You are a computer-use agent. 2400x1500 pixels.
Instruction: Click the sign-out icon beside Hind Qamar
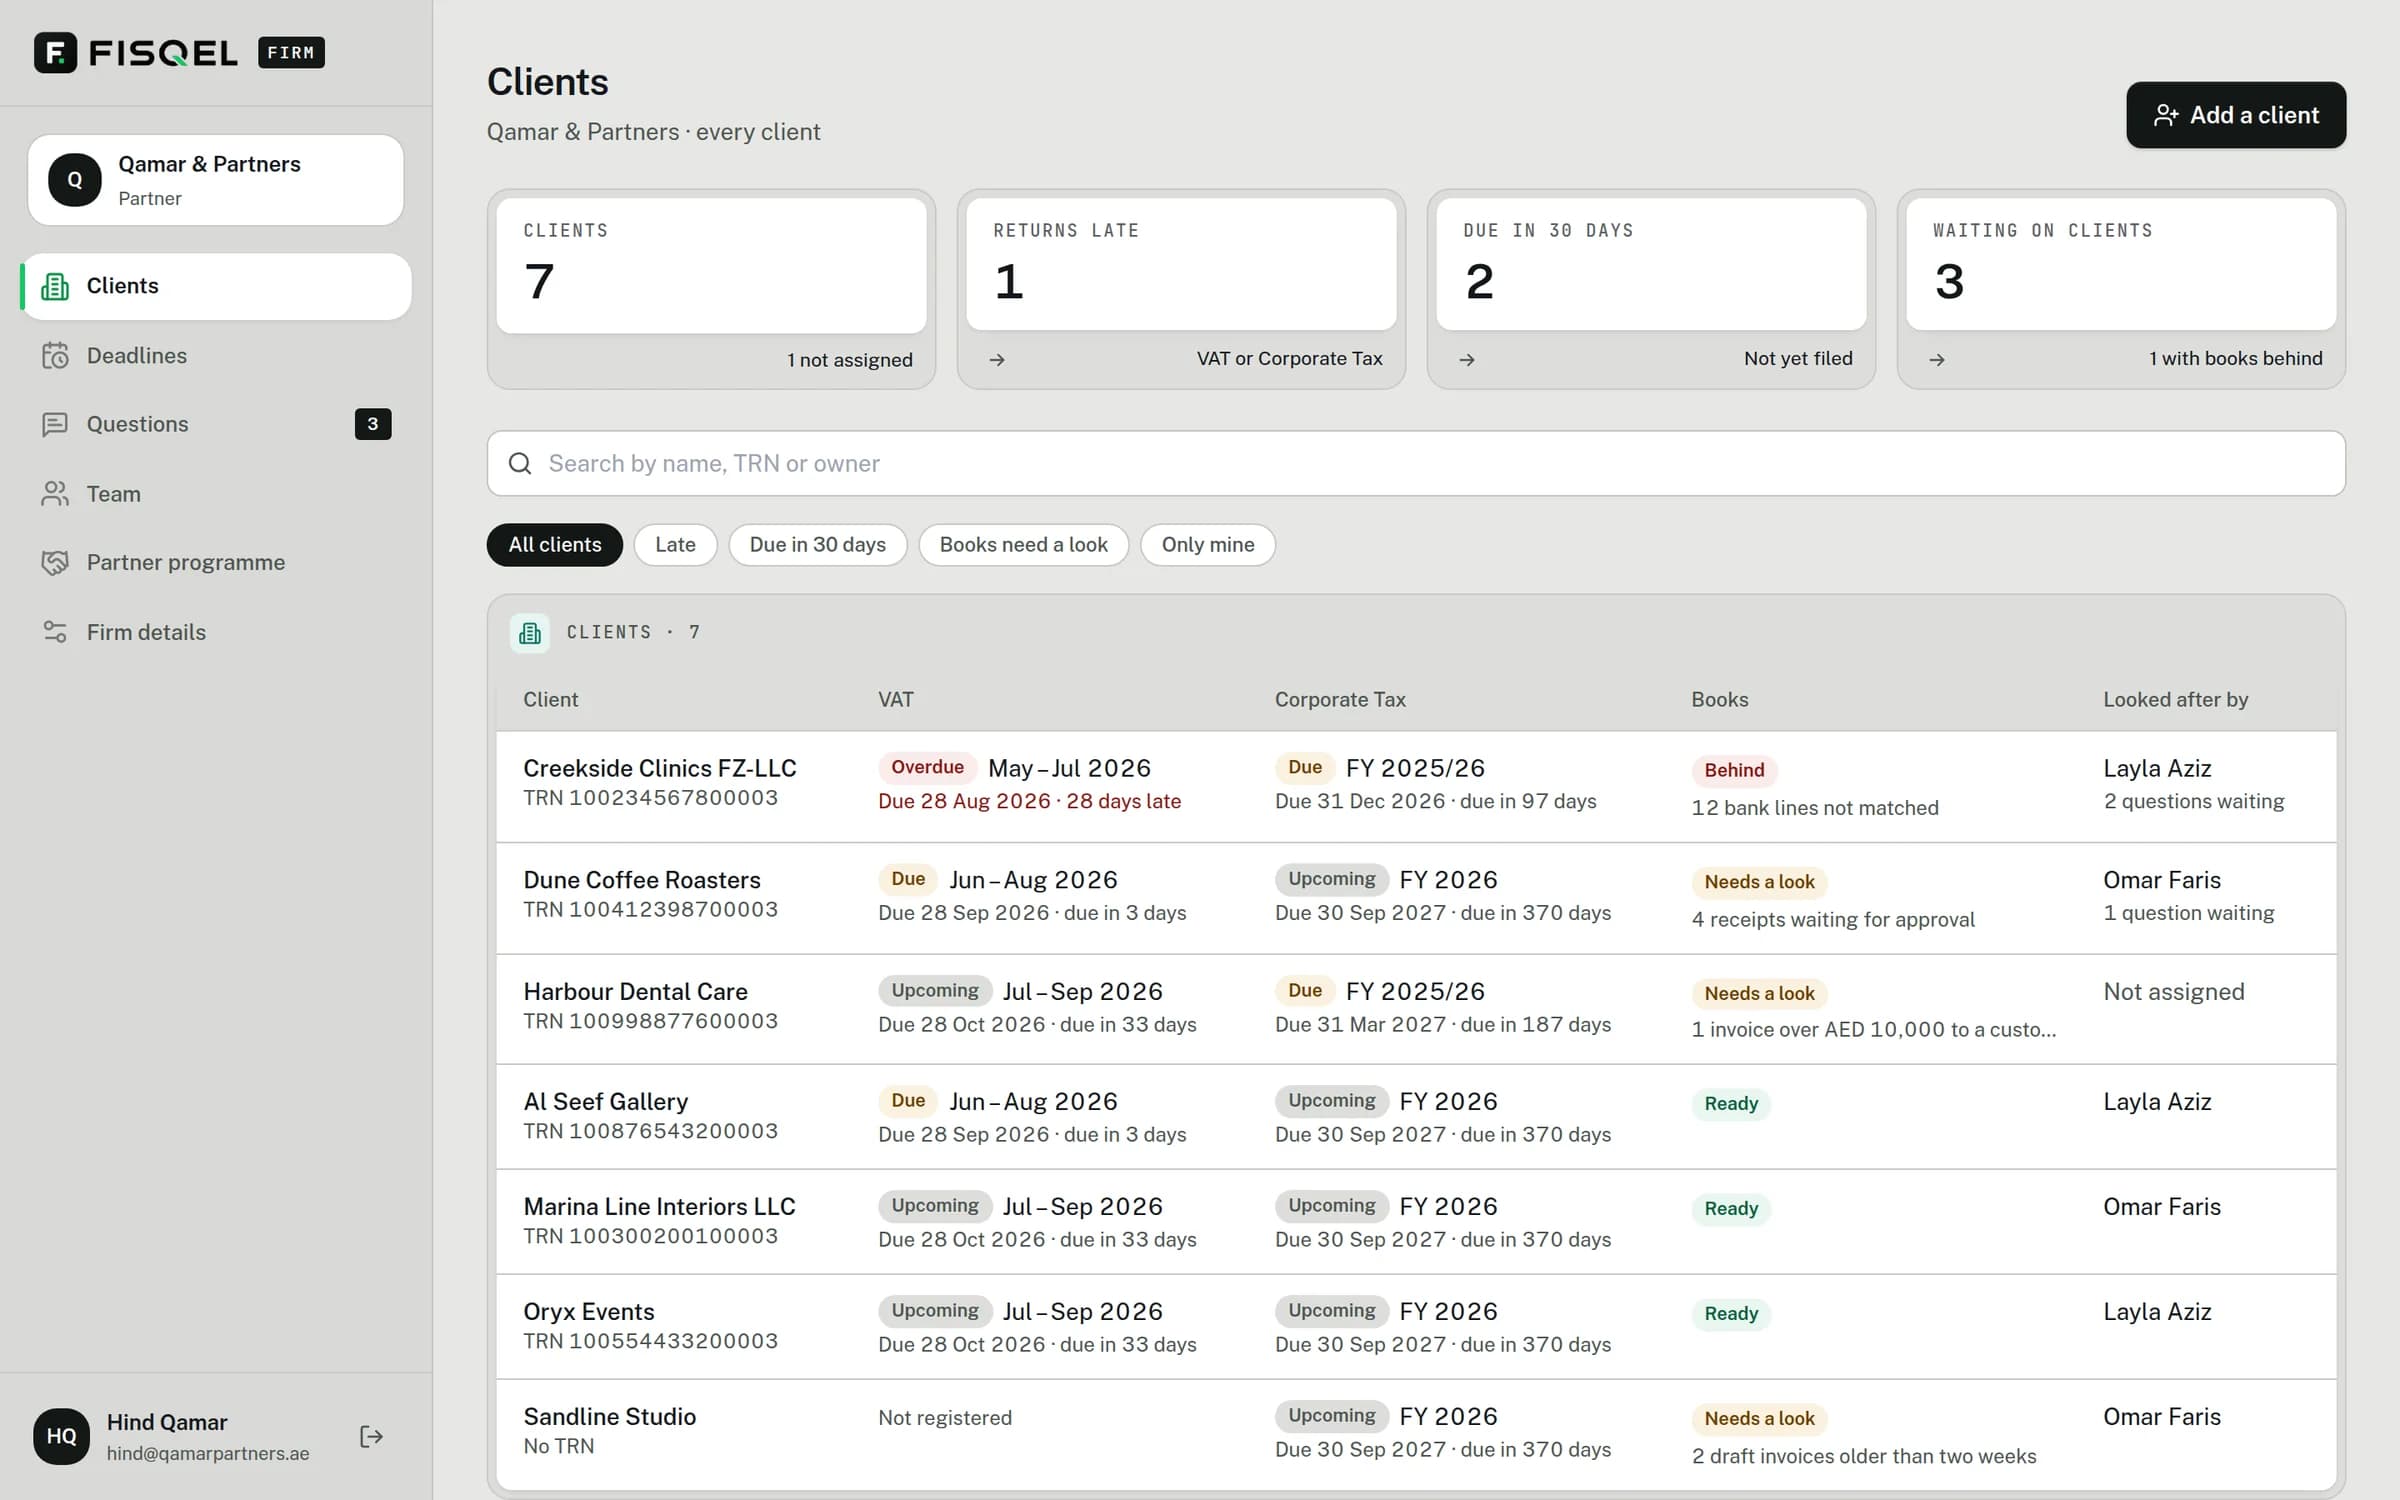[371, 1437]
